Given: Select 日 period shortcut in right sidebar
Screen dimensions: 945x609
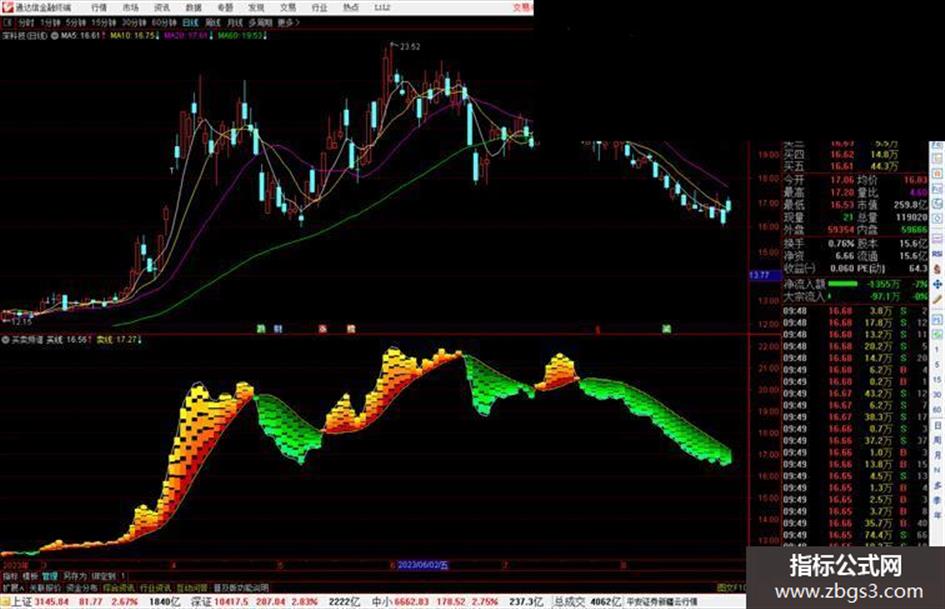Looking at the screenshot, I should pos(937,425).
